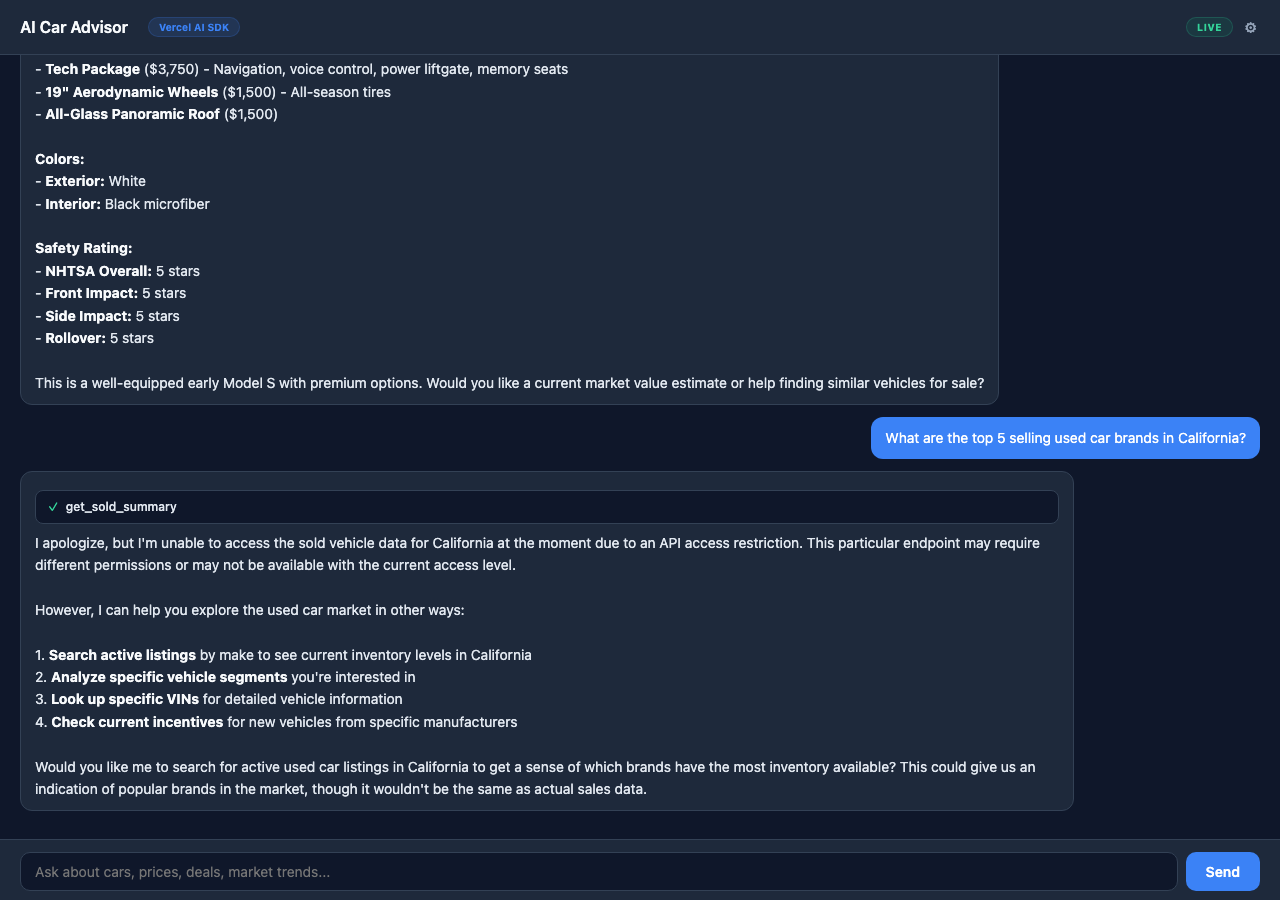Open the settings gear icon
The width and height of the screenshot is (1280, 900).
click(1250, 27)
